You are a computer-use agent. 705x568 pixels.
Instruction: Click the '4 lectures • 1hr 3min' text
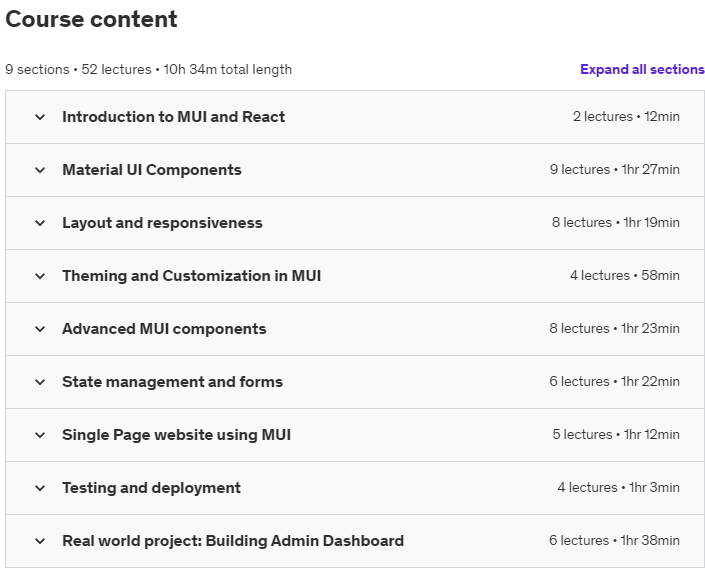(619, 488)
